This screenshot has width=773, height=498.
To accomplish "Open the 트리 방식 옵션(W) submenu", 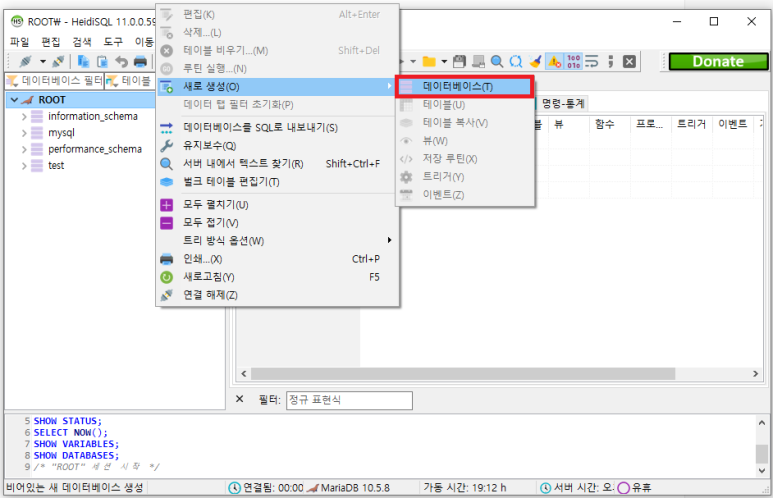I will [278, 241].
